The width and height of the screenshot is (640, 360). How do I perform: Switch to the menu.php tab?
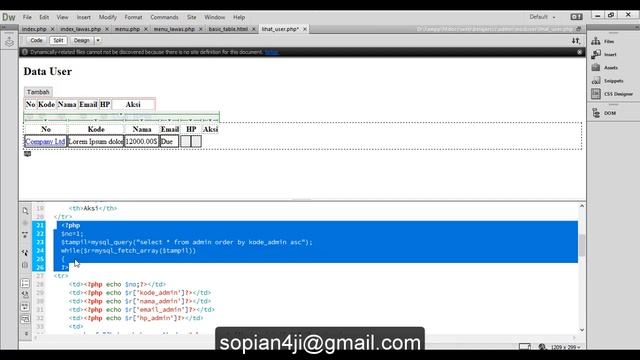coord(127,29)
